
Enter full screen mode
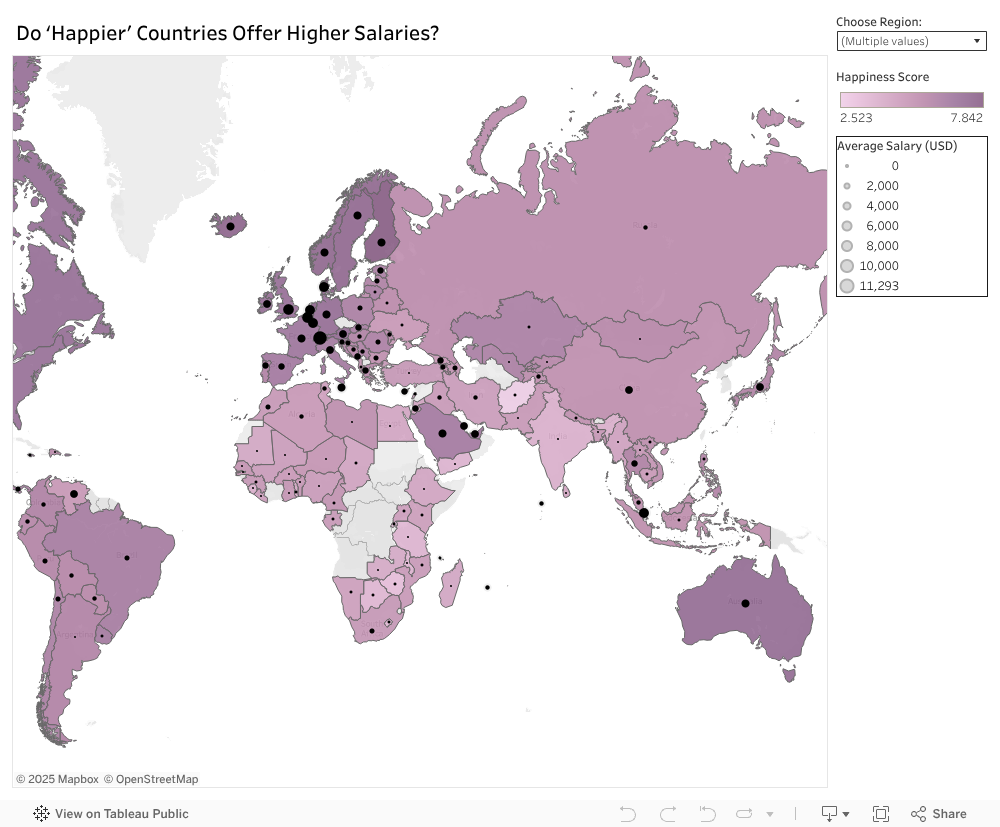click(x=881, y=814)
